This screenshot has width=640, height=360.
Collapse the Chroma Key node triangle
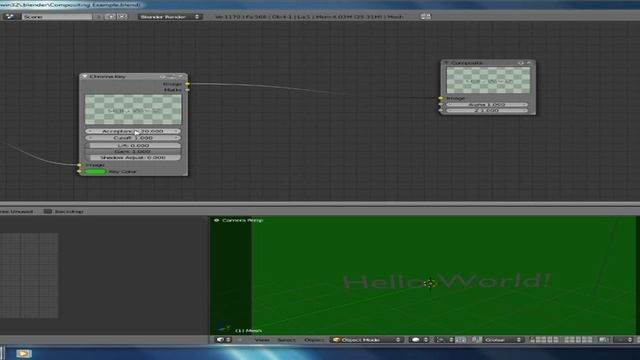tap(84, 76)
